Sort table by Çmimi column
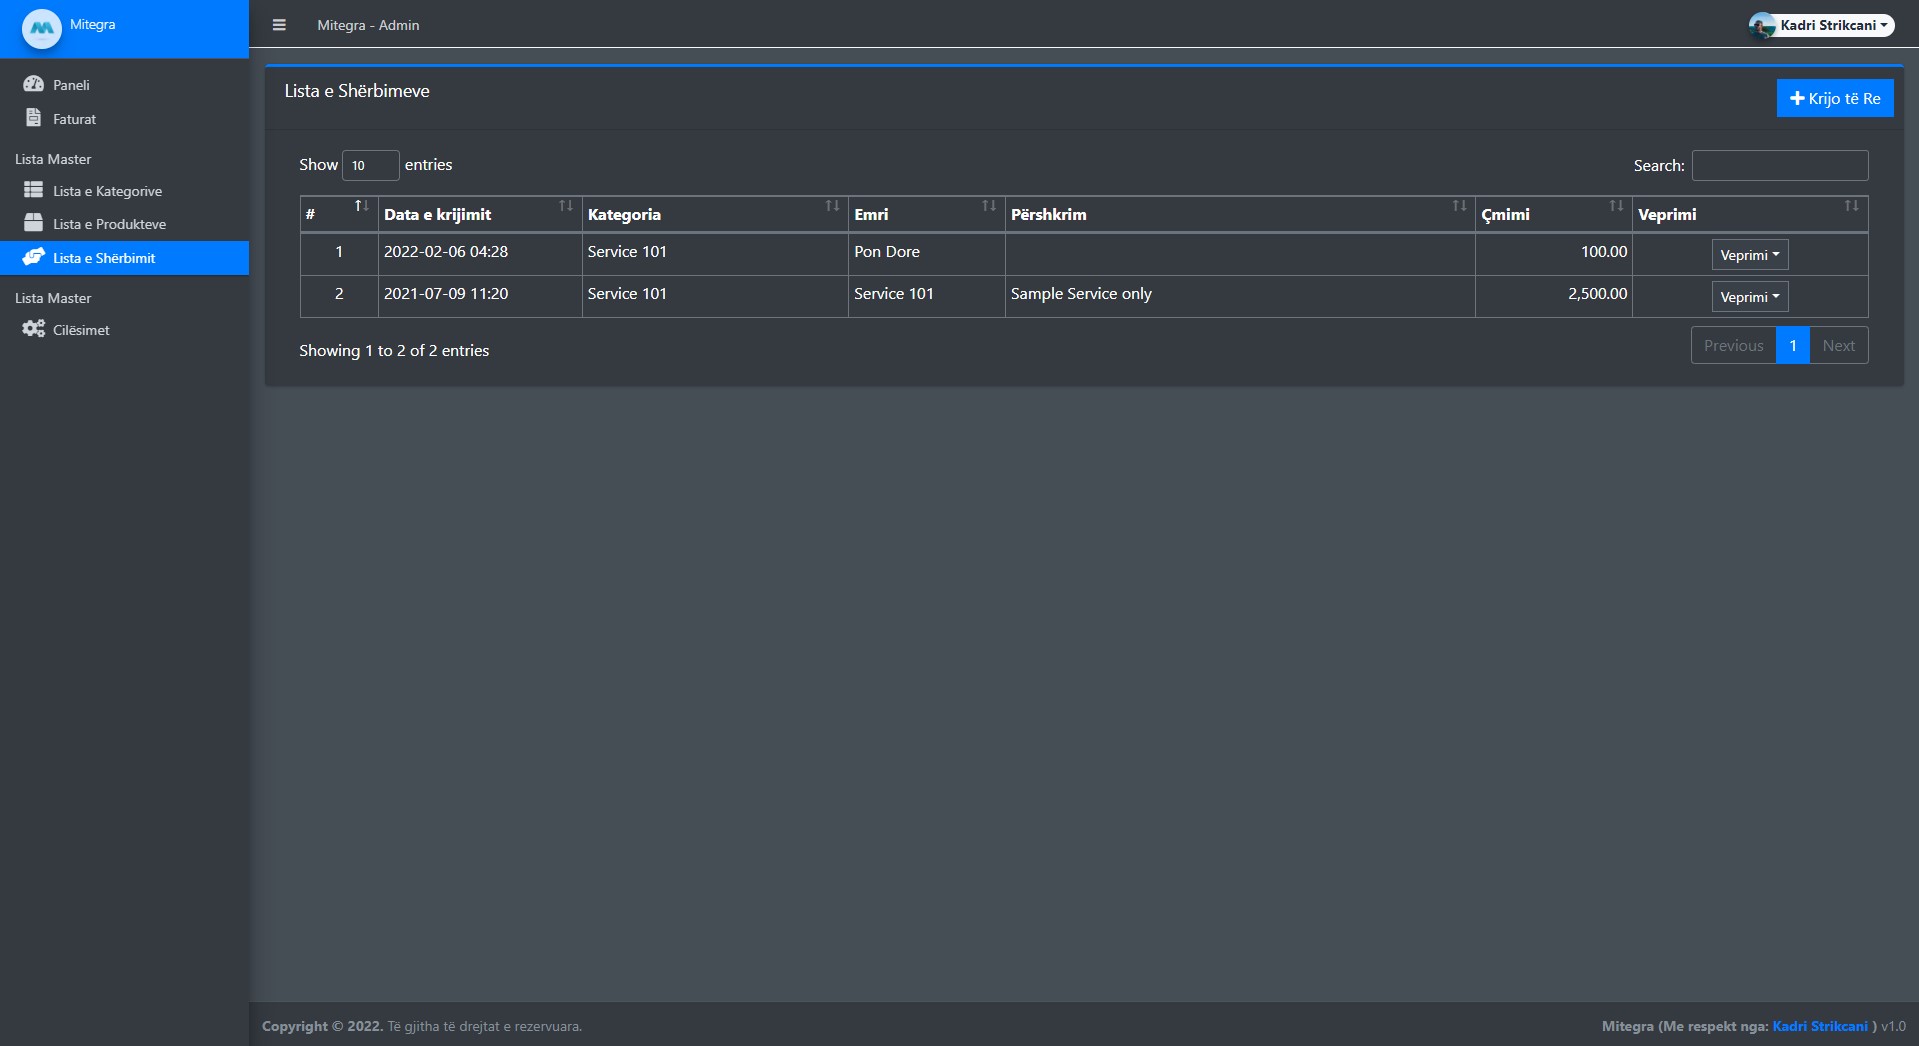This screenshot has height=1046, width=1919. [x=1552, y=214]
